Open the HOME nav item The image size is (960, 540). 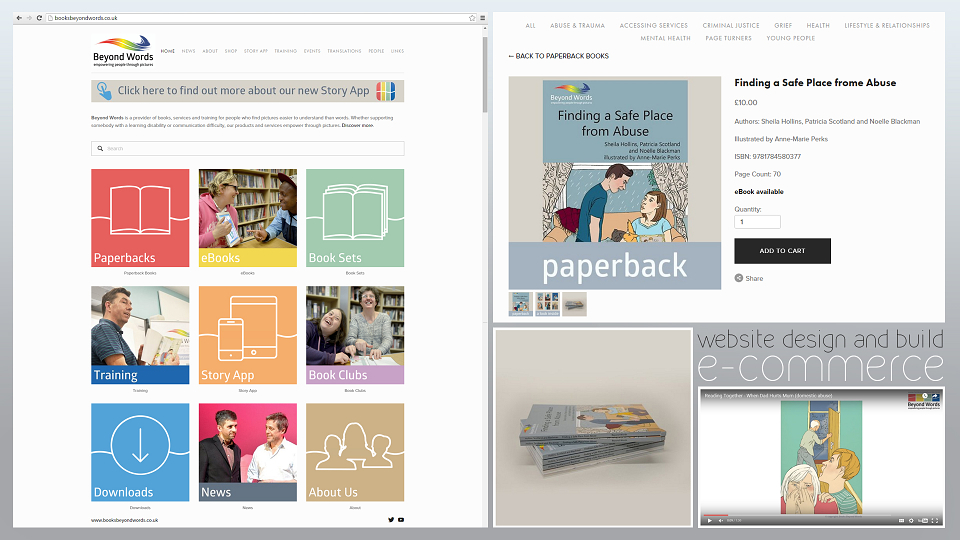(x=168, y=51)
